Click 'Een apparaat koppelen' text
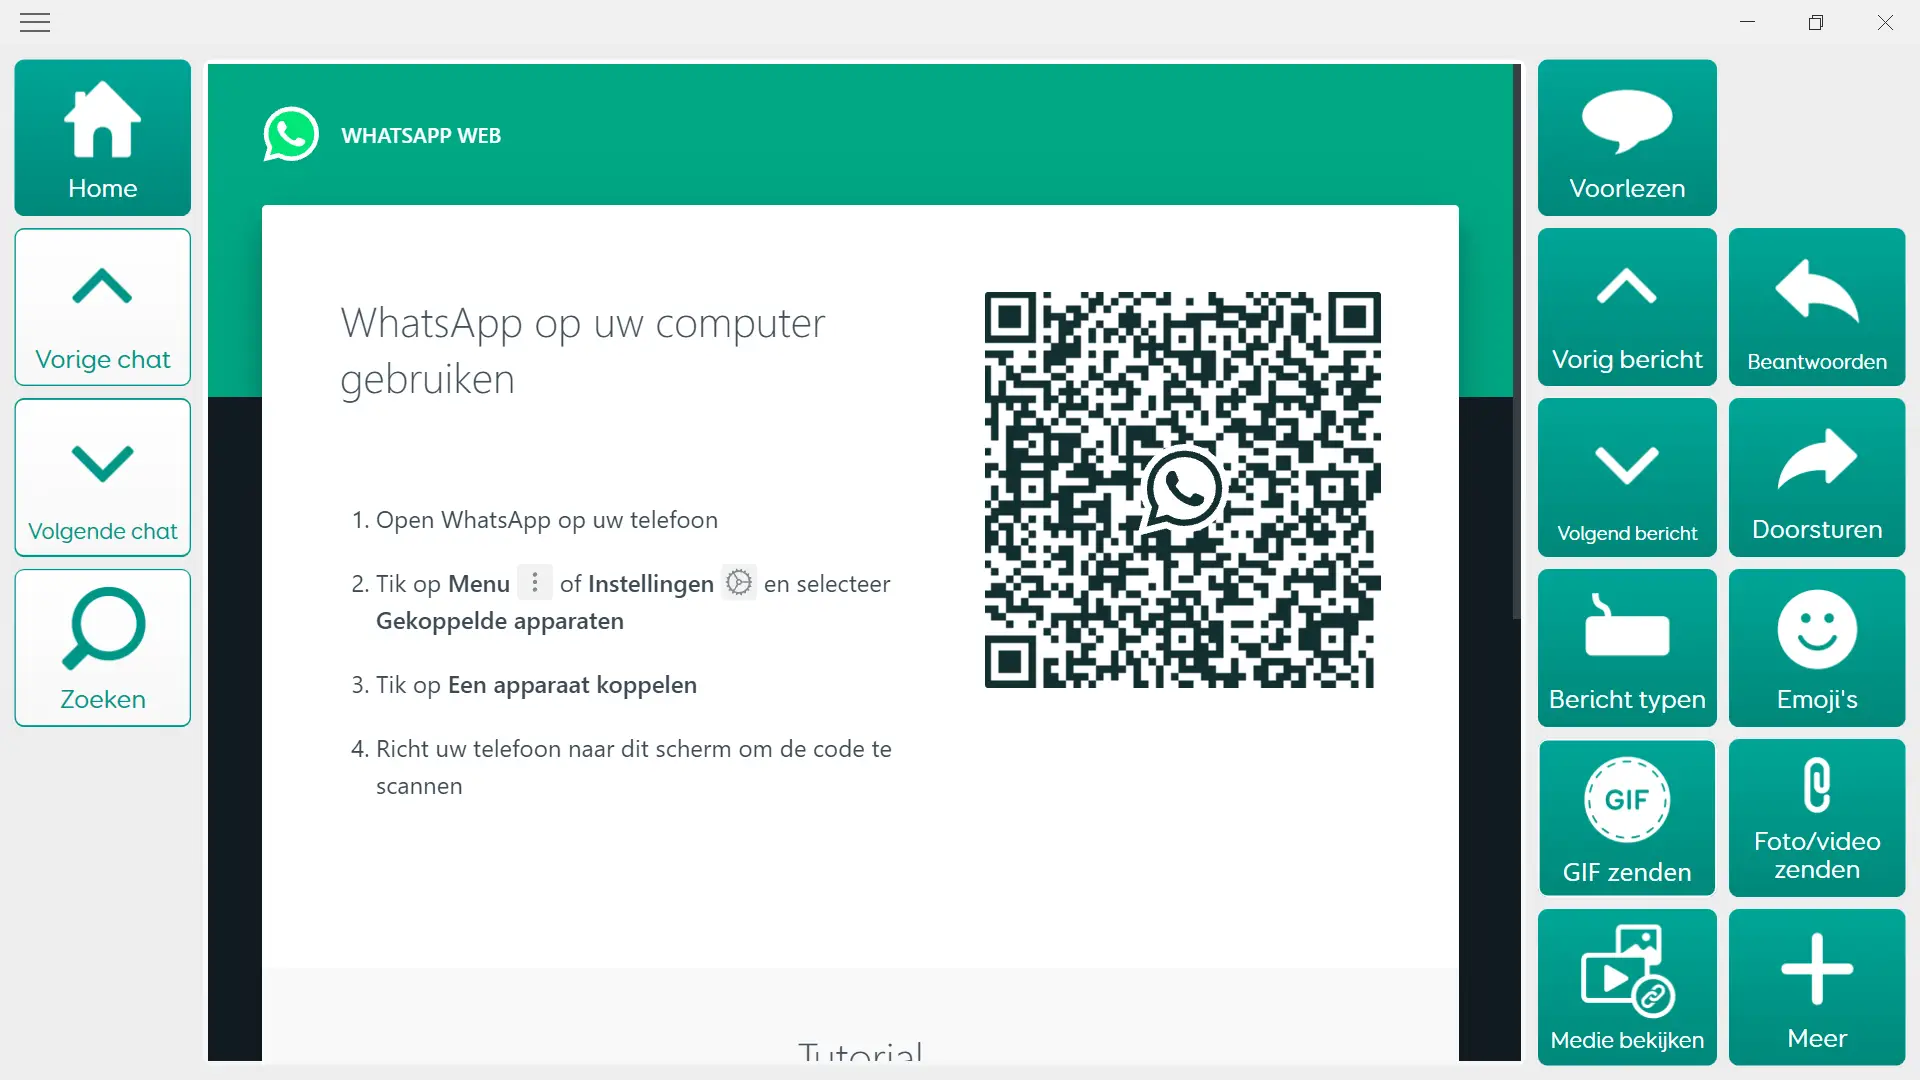 tap(572, 685)
